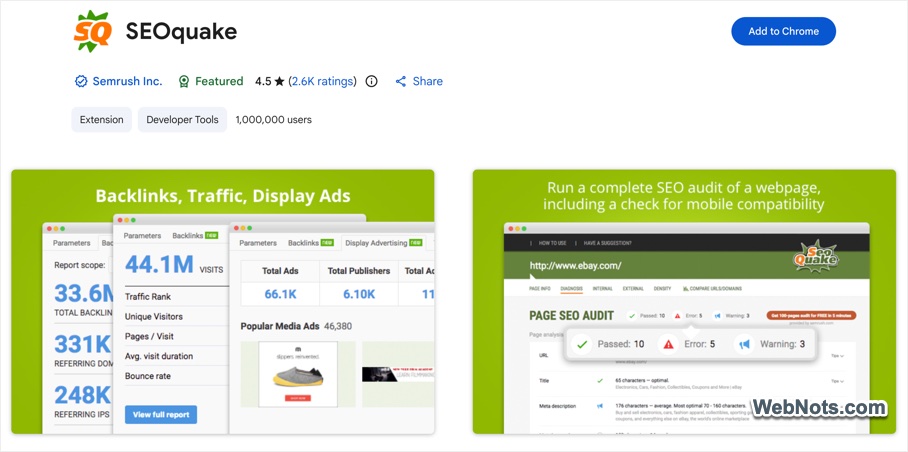Open the Backlinks, Traffic, Display Ads screenshot
This screenshot has height=452, width=908.
coord(222,302)
